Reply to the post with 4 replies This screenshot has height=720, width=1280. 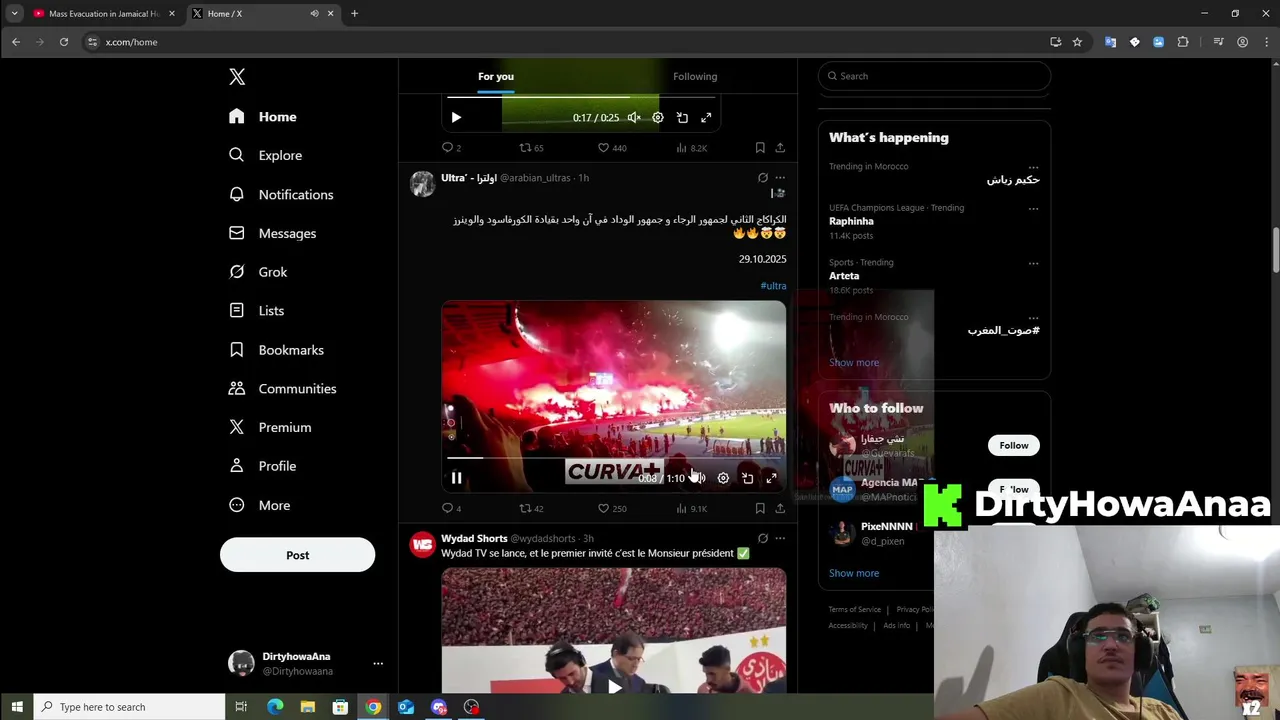tap(451, 509)
